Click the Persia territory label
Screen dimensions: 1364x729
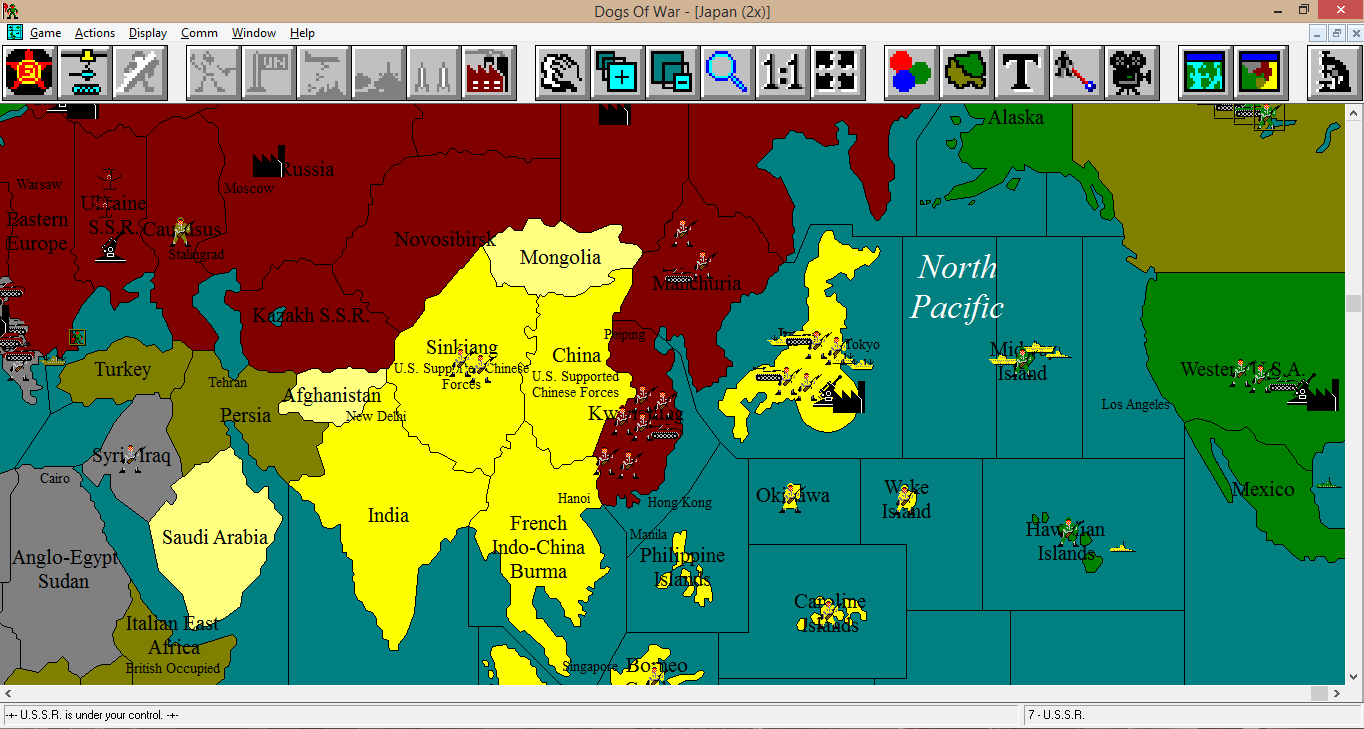245,415
